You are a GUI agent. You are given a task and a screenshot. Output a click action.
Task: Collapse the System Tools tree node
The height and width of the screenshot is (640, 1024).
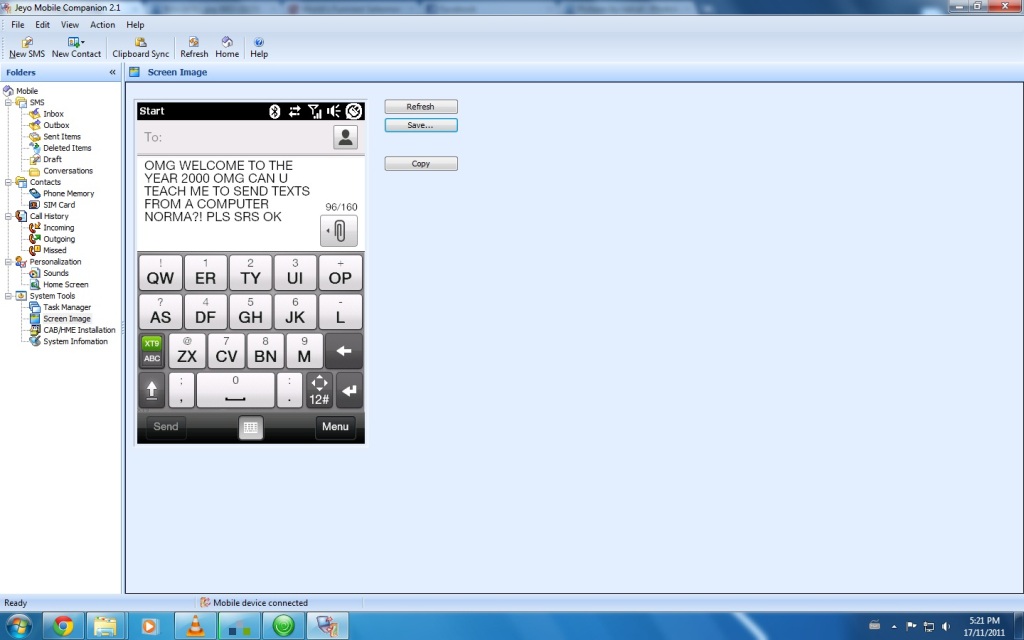pos(9,296)
